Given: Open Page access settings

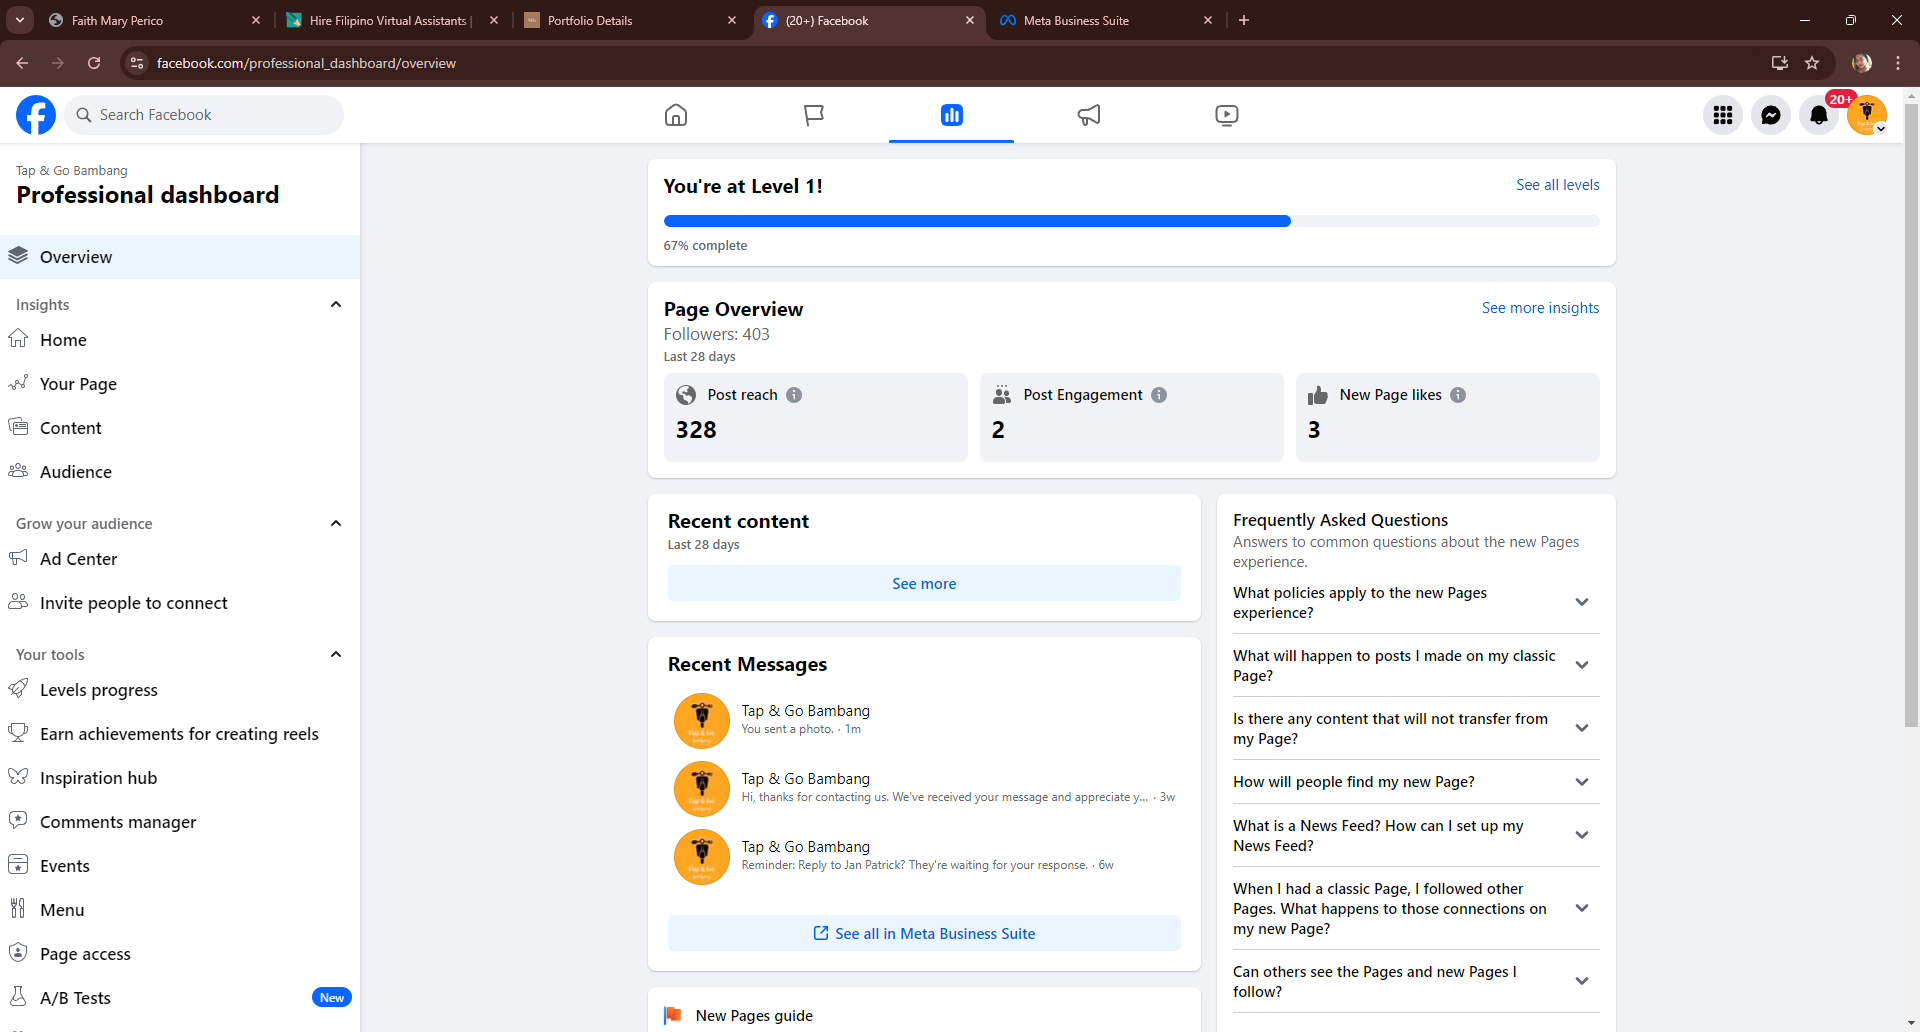Looking at the screenshot, I should [180, 954].
